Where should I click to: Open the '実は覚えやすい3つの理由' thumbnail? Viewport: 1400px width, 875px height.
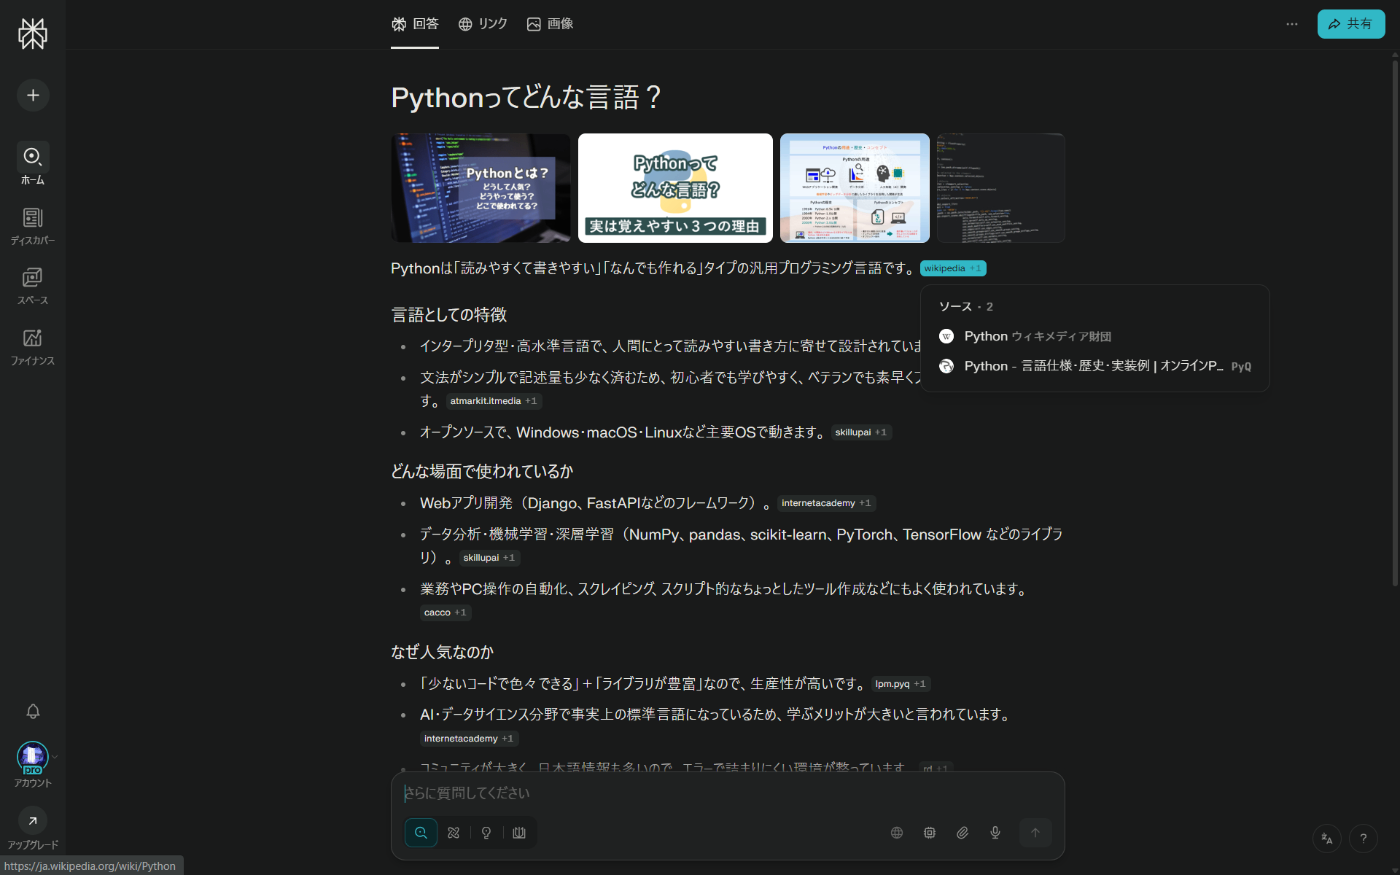click(x=675, y=188)
